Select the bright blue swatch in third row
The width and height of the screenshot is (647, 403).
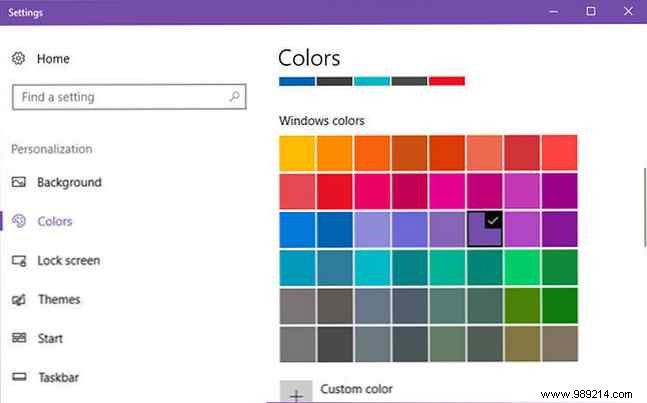(297, 229)
